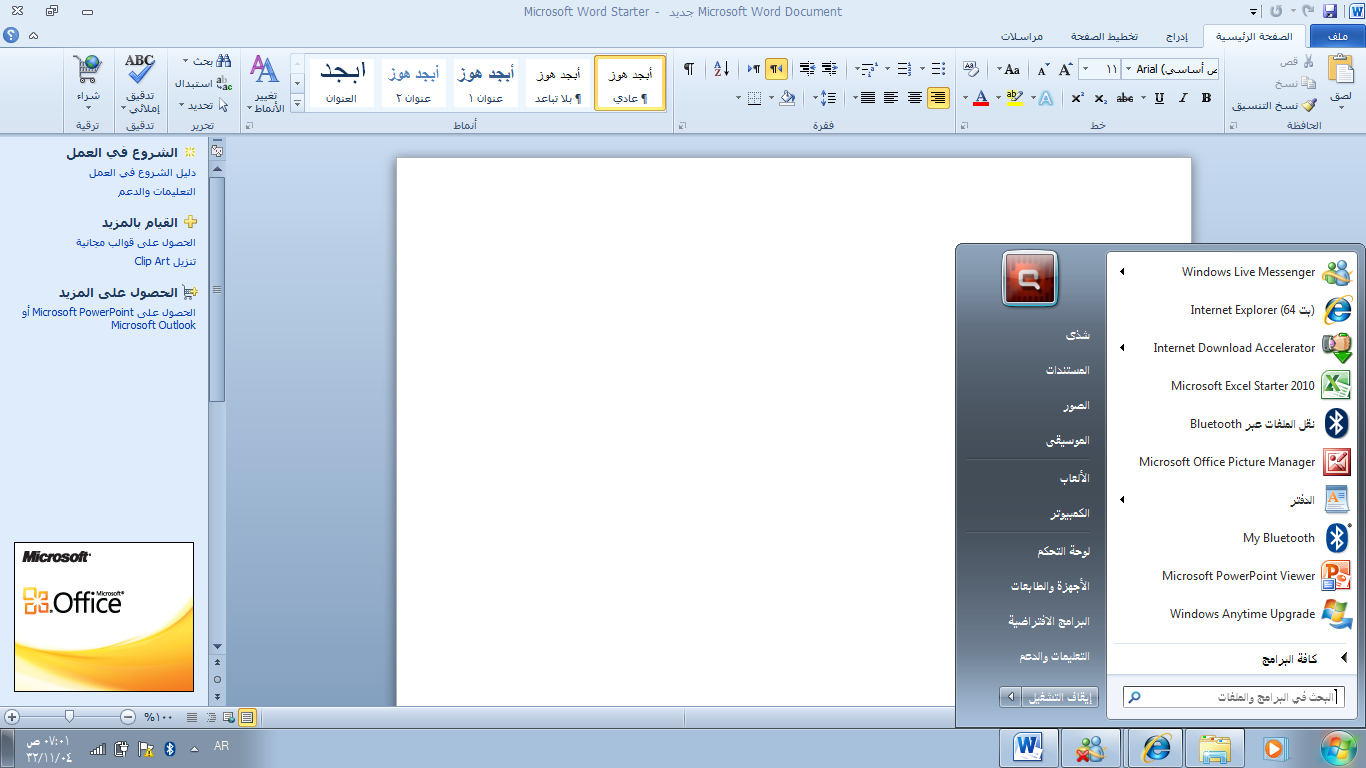Click the Find binoculars (بحث) icon
Image resolution: width=1366 pixels, height=768 pixels.
(x=223, y=61)
